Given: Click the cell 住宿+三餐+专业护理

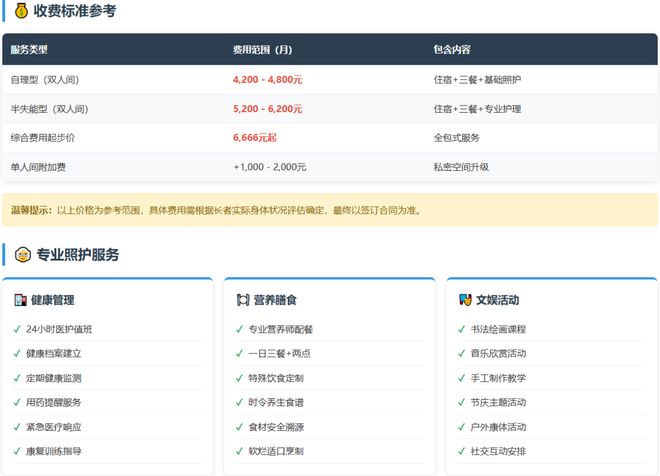Looking at the screenshot, I should [x=477, y=109].
